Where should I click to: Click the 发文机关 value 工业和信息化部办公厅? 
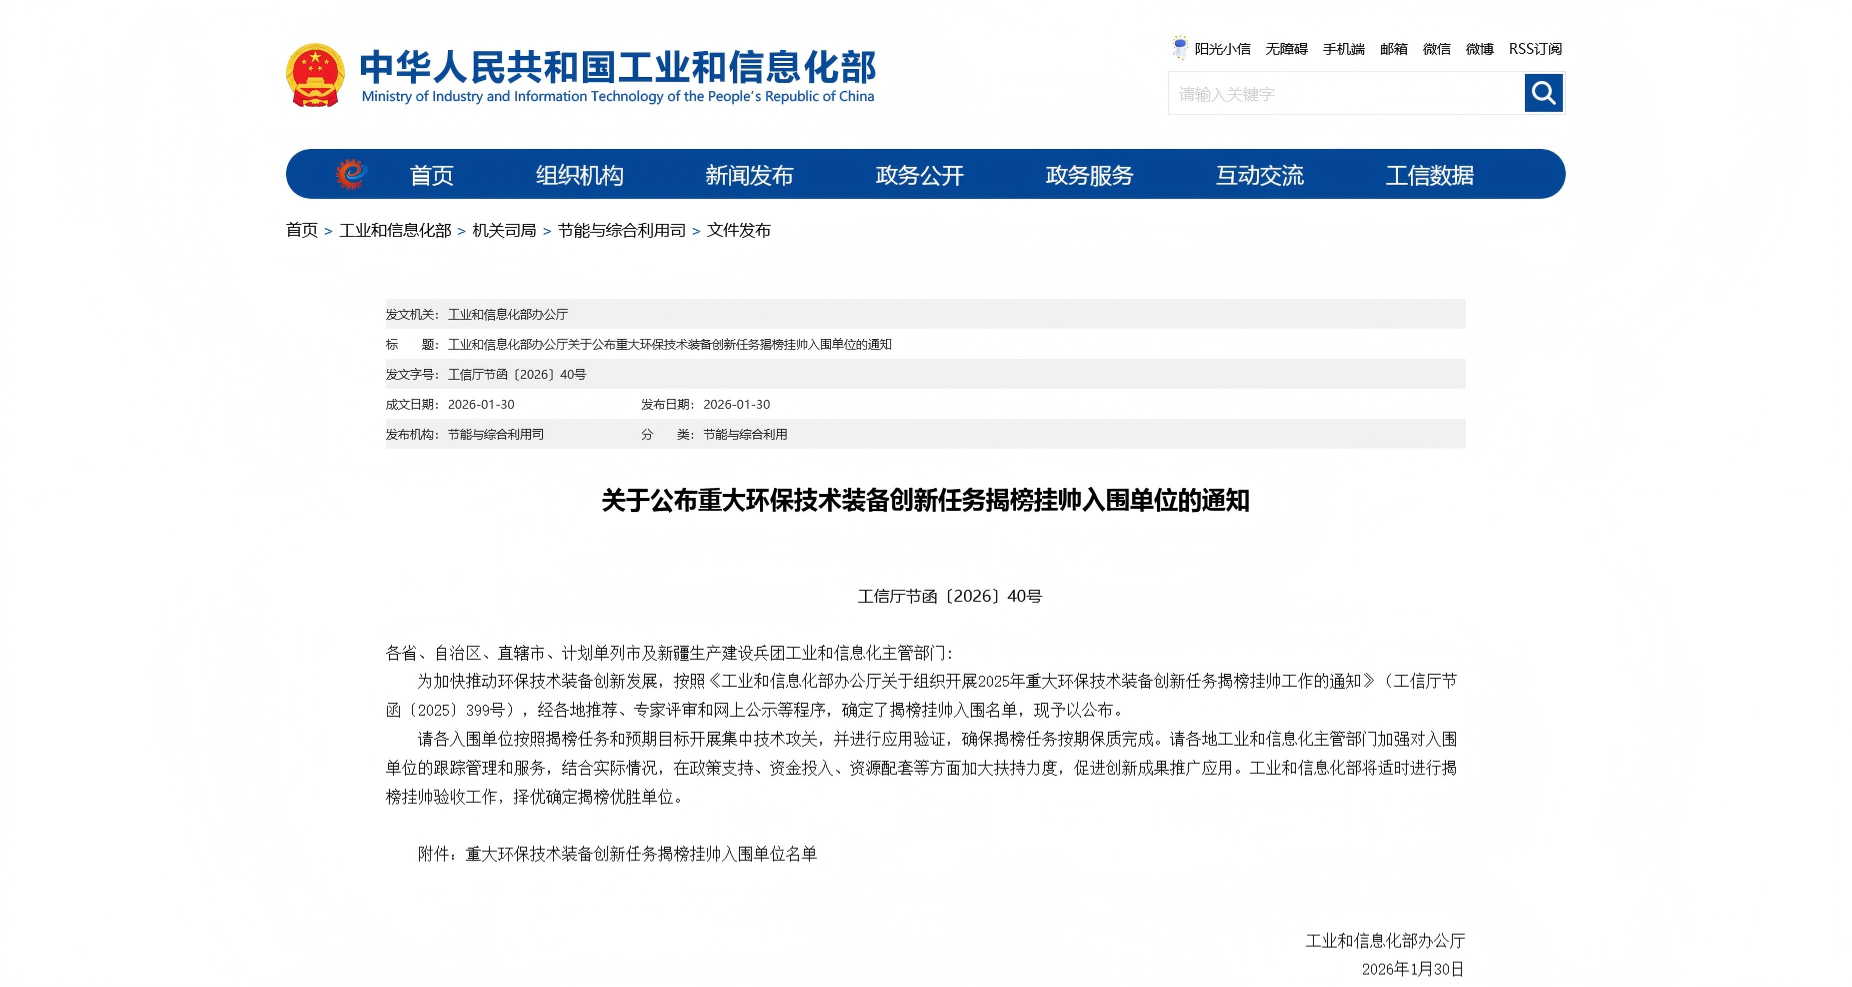tap(508, 314)
